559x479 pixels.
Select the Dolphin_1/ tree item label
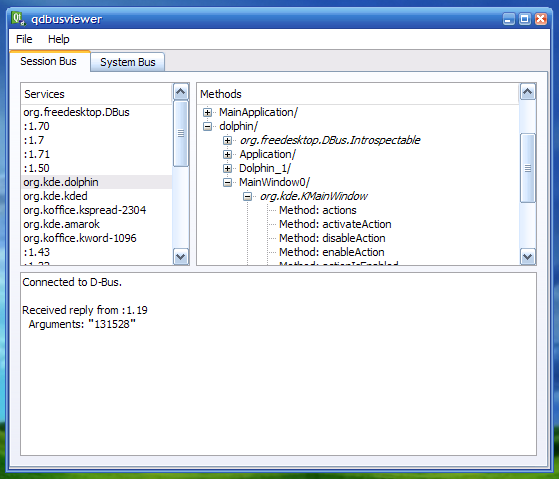[x=265, y=168]
